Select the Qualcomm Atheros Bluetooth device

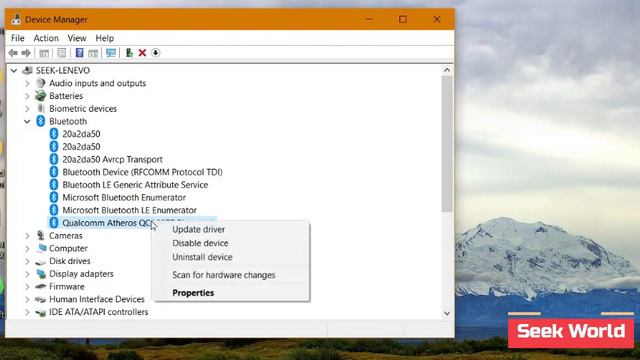[x=107, y=223]
